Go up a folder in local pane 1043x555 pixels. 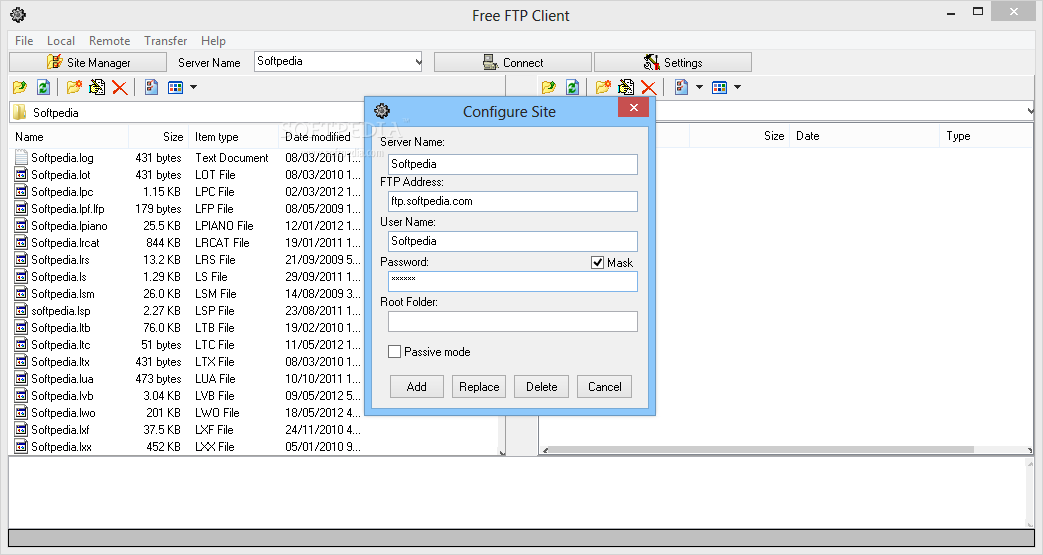(20, 87)
